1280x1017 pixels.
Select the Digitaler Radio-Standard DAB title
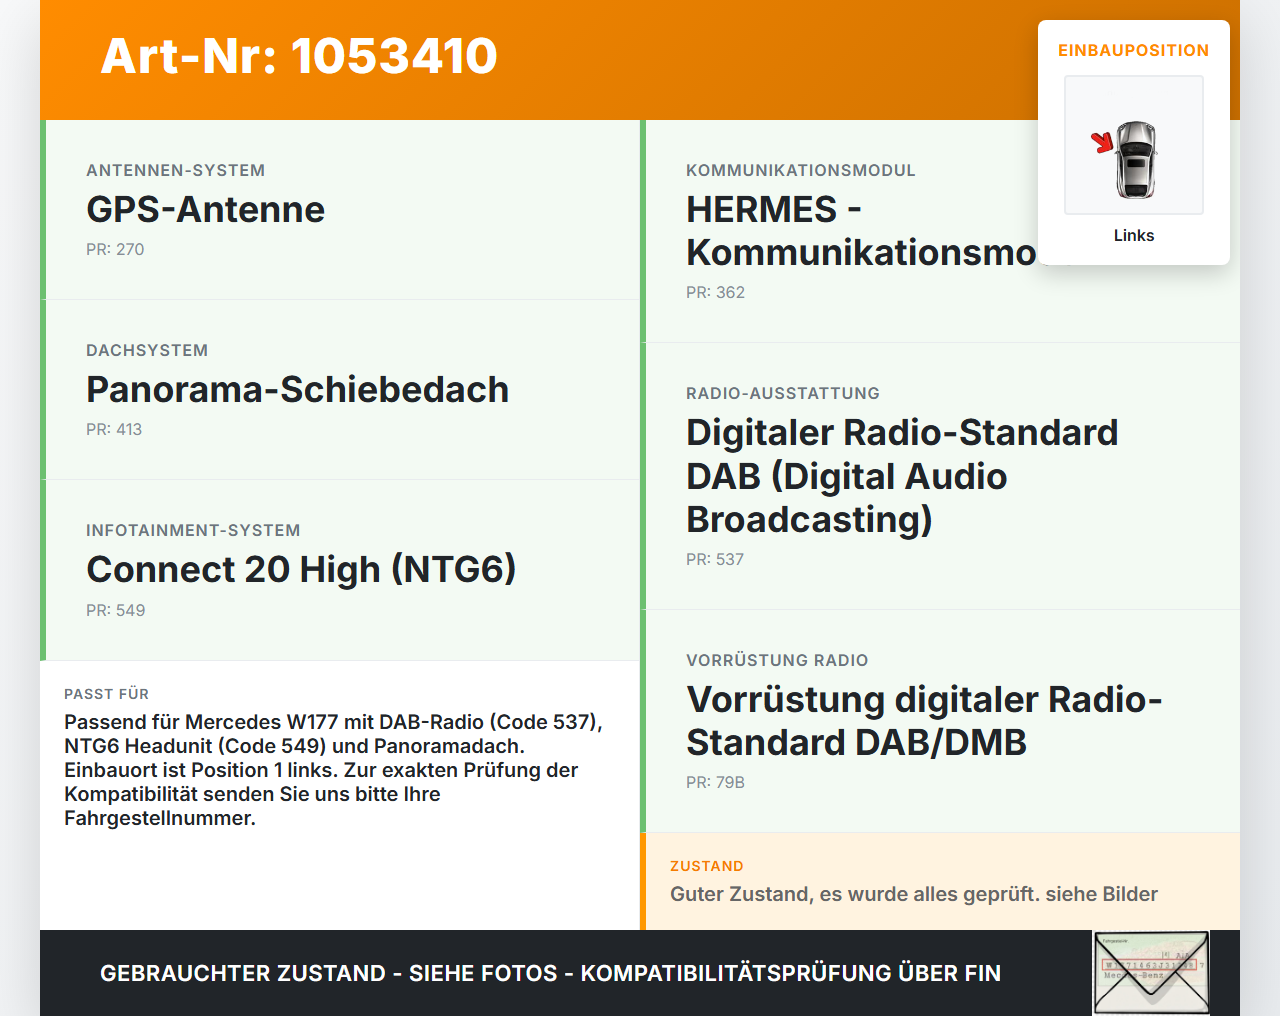[x=902, y=476]
